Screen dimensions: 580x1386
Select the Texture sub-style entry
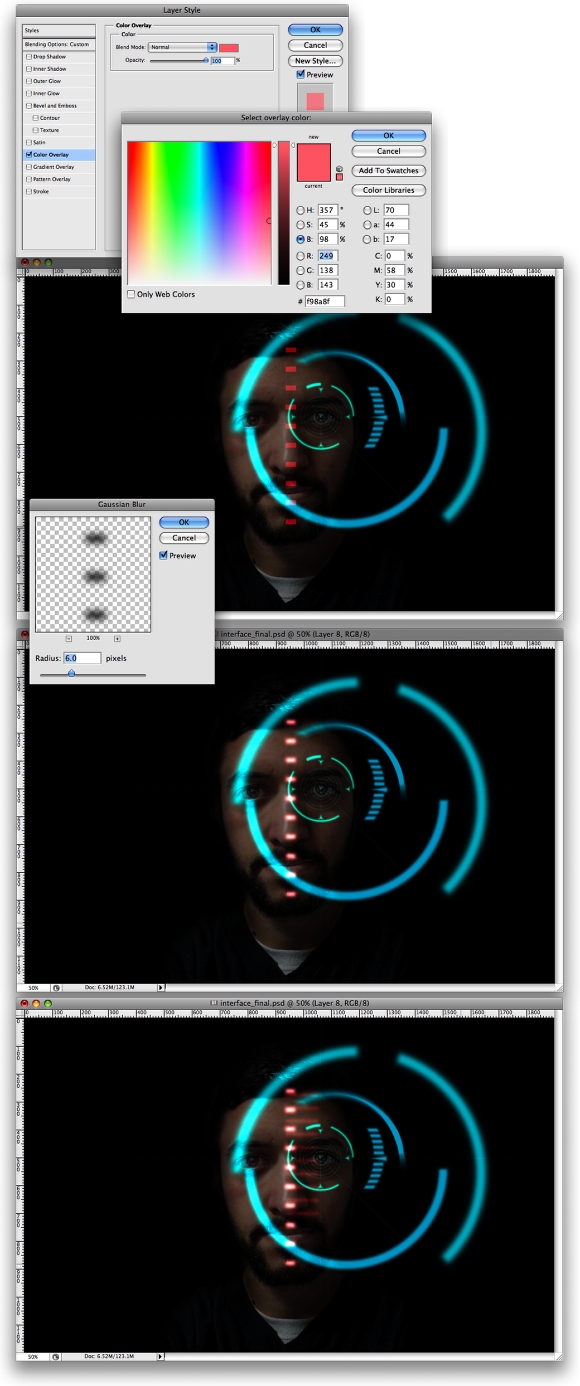pos(59,130)
